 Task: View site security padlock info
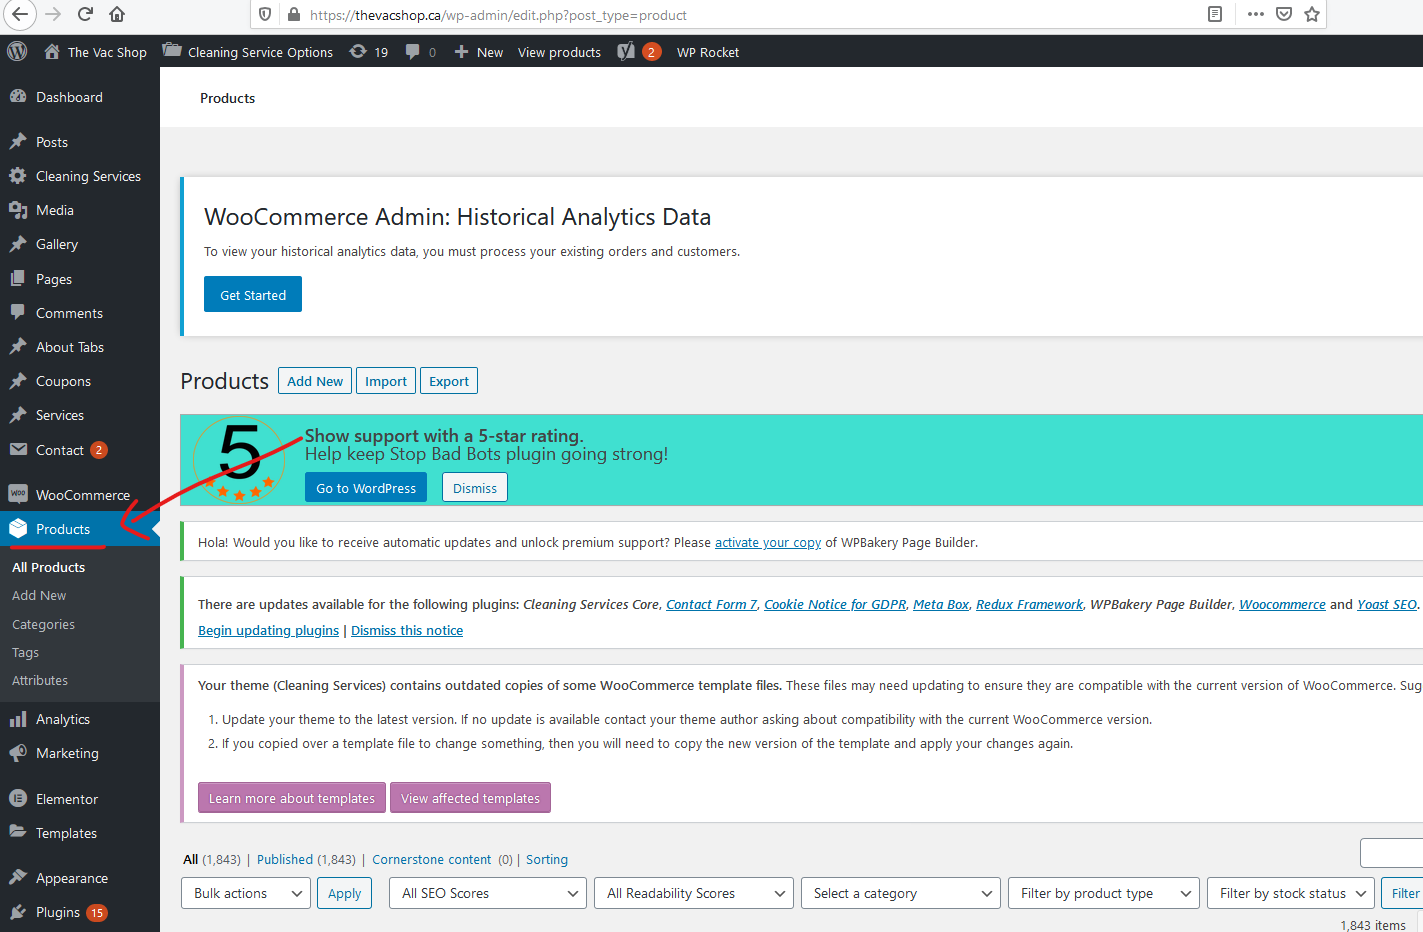(x=294, y=15)
